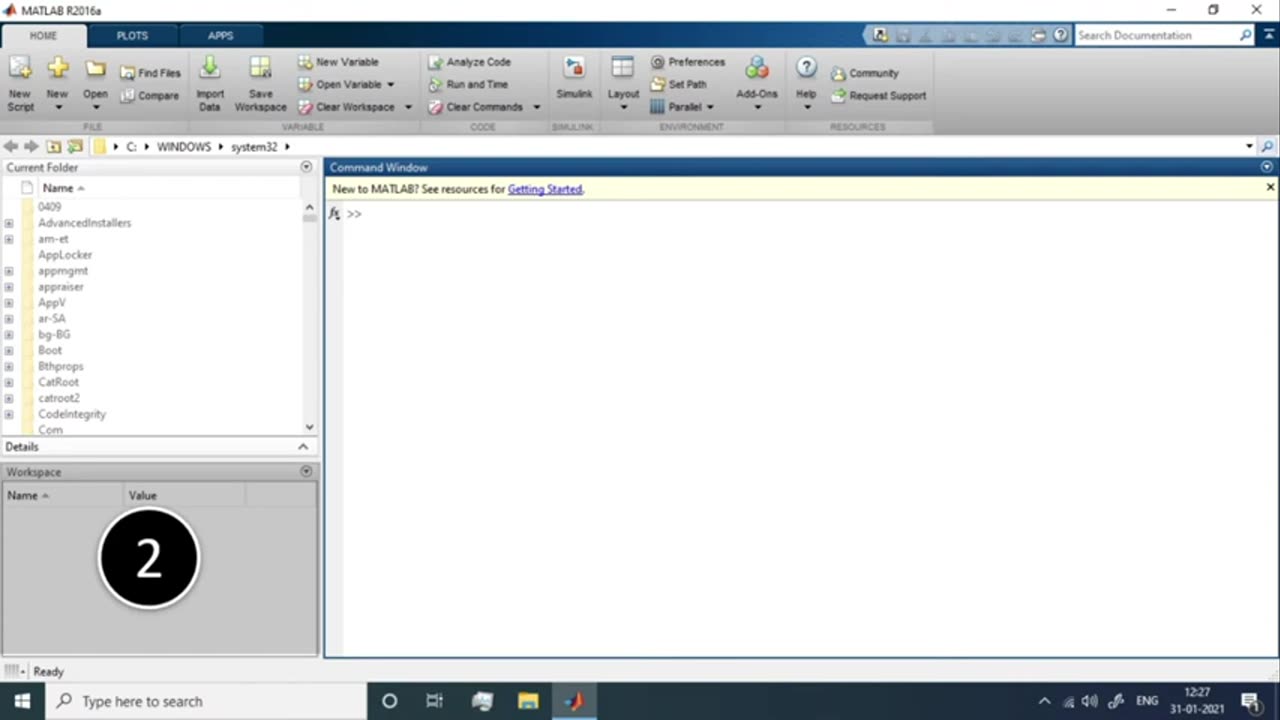Click the WINDOWS path segment
This screenshot has width=1280, height=720.
click(x=184, y=147)
